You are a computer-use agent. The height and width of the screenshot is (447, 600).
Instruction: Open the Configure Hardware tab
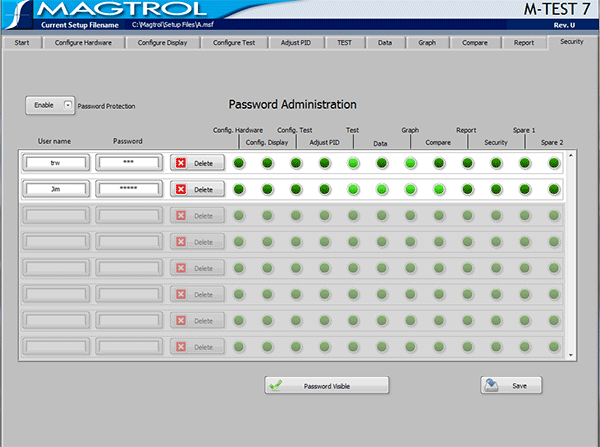tap(83, 42)
